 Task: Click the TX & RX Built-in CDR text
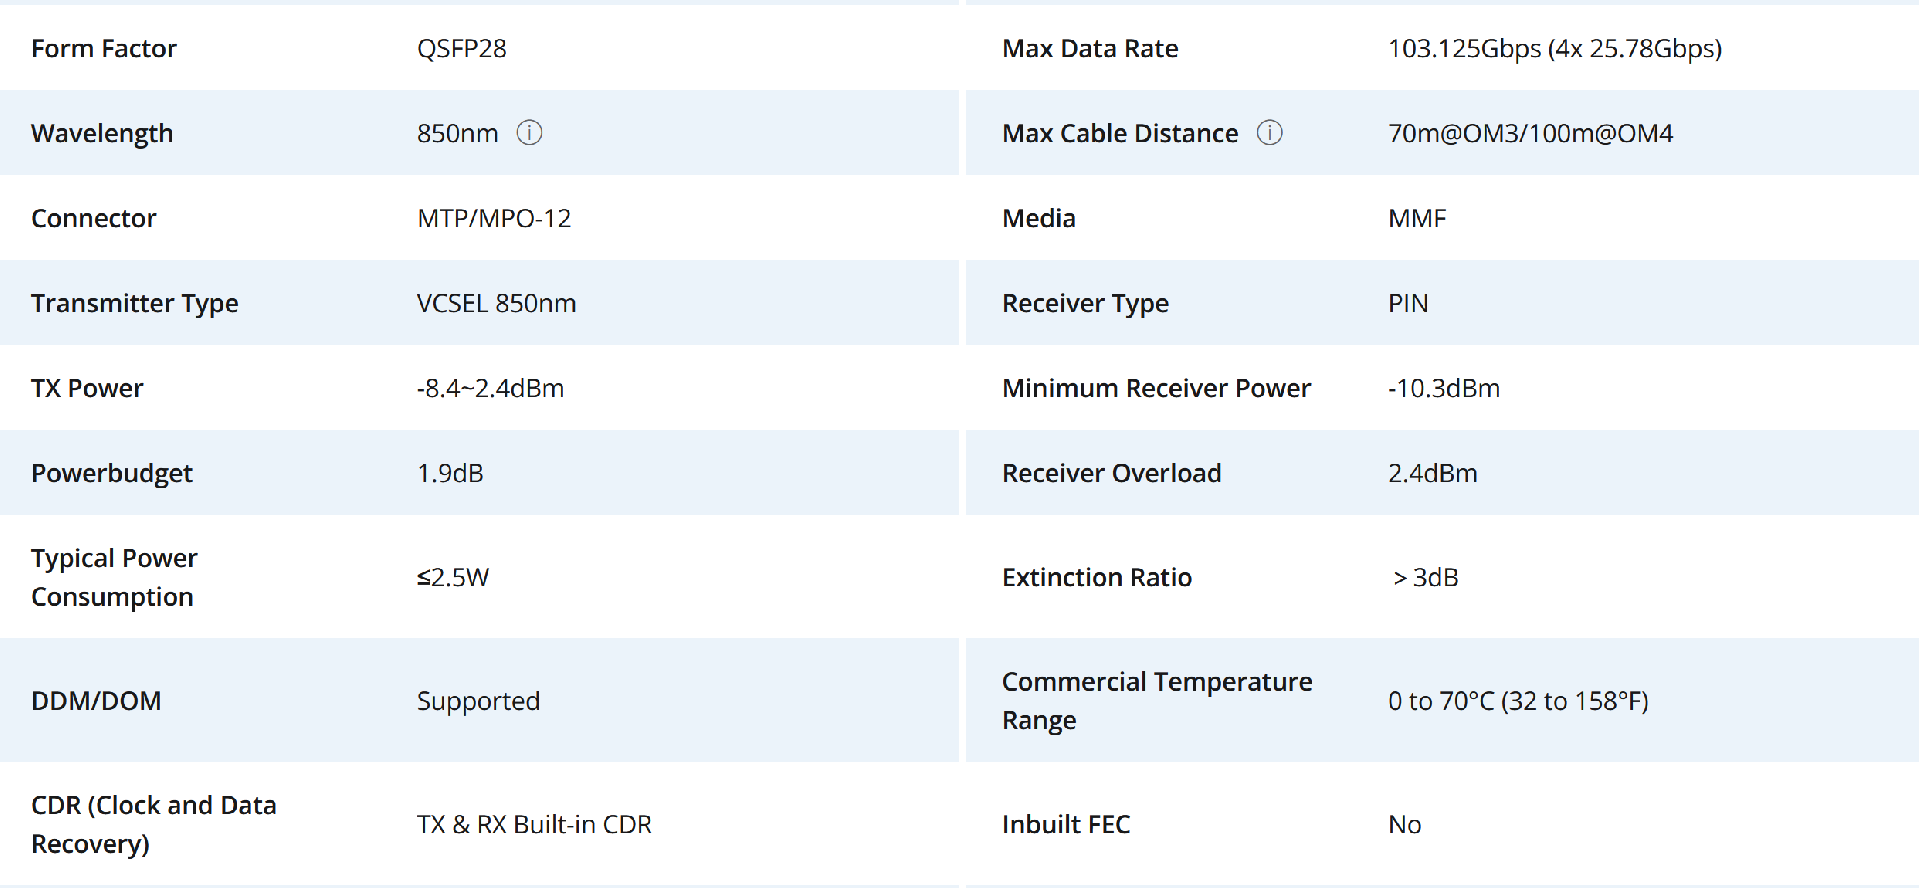tap(534, 824)
